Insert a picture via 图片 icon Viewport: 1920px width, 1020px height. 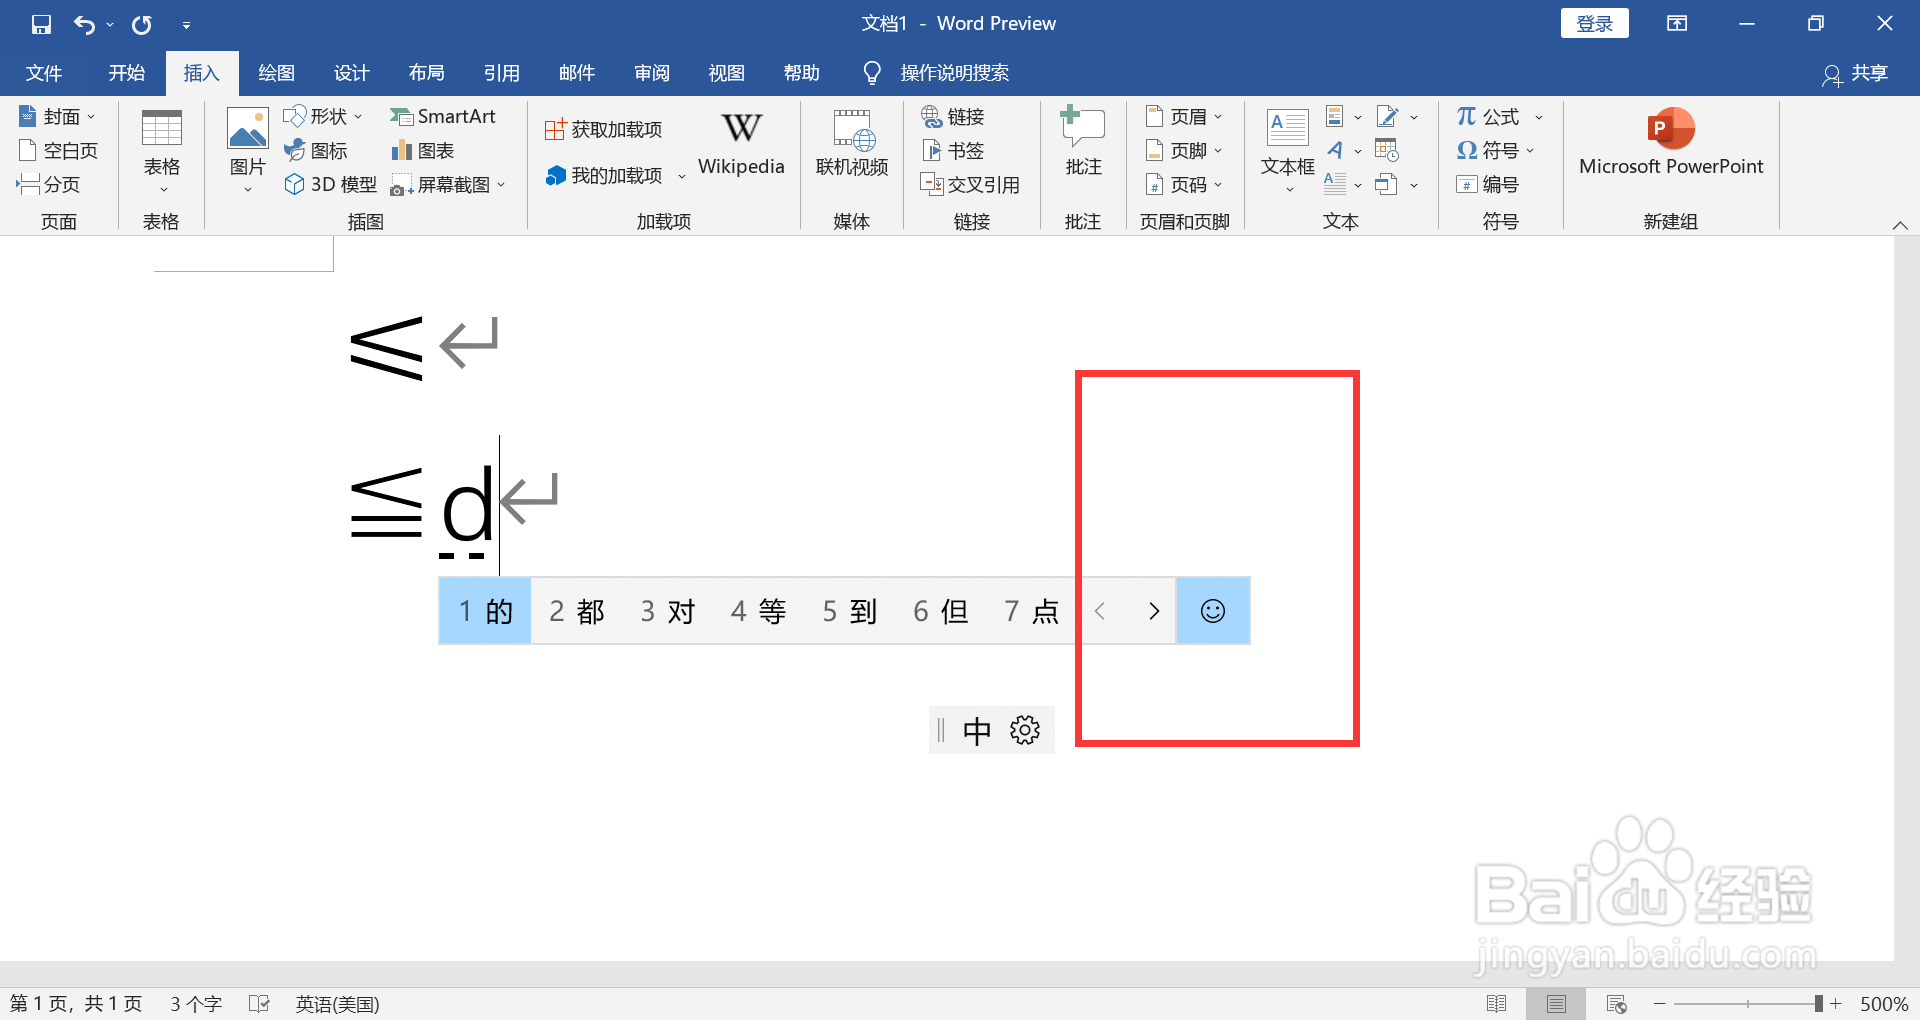pyautogui.click(x=247, y=150)
